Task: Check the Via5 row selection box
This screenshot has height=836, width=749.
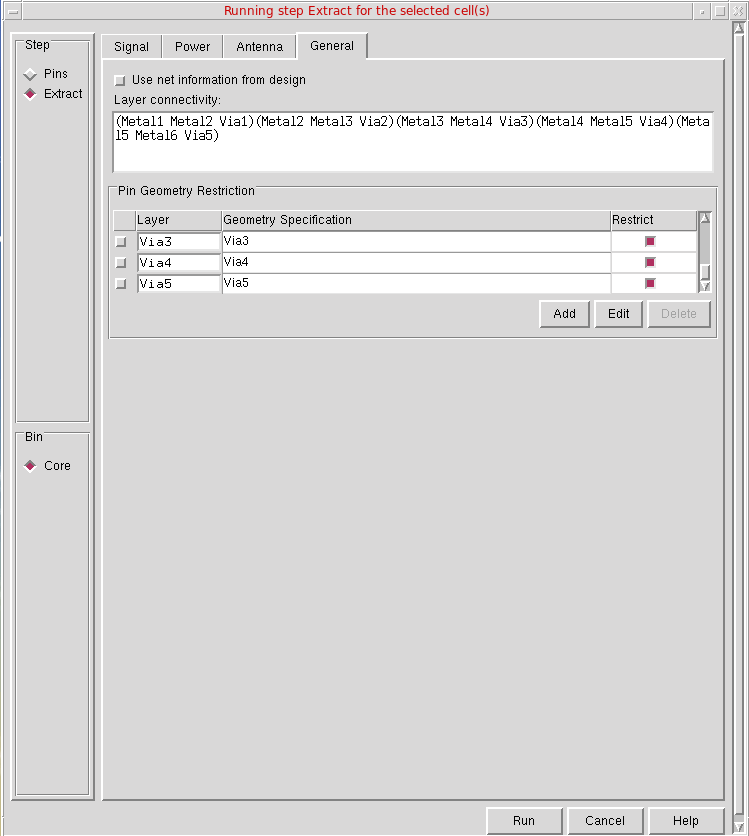Action: pyautogui.click(x=121, y=283)
